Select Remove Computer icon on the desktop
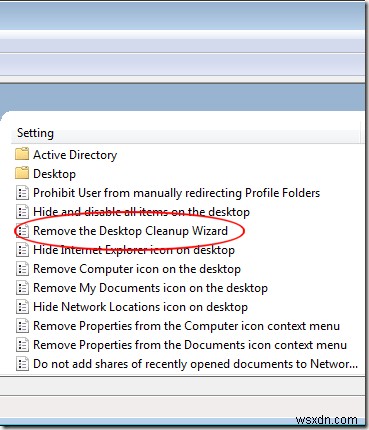369x430 pixels. [137, 269]
